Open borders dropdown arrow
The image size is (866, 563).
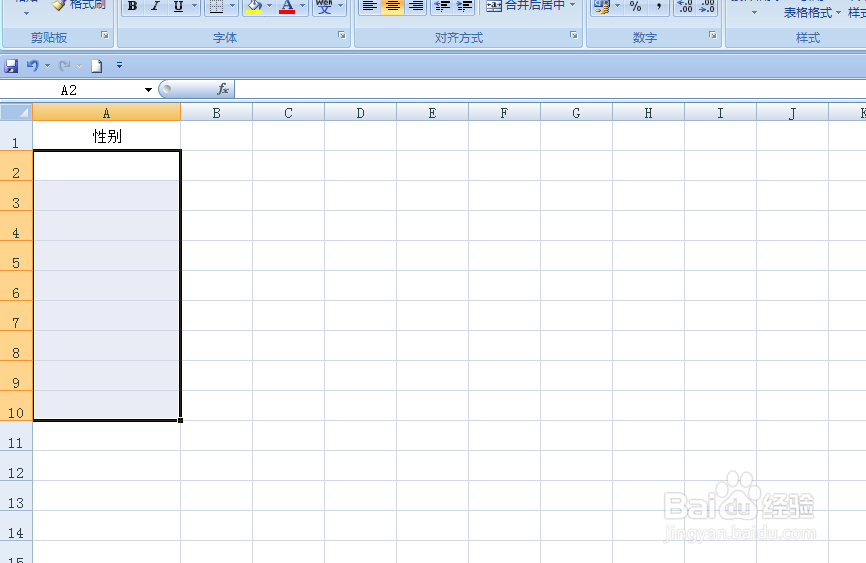pyautogui.click(x=233, y=7)
